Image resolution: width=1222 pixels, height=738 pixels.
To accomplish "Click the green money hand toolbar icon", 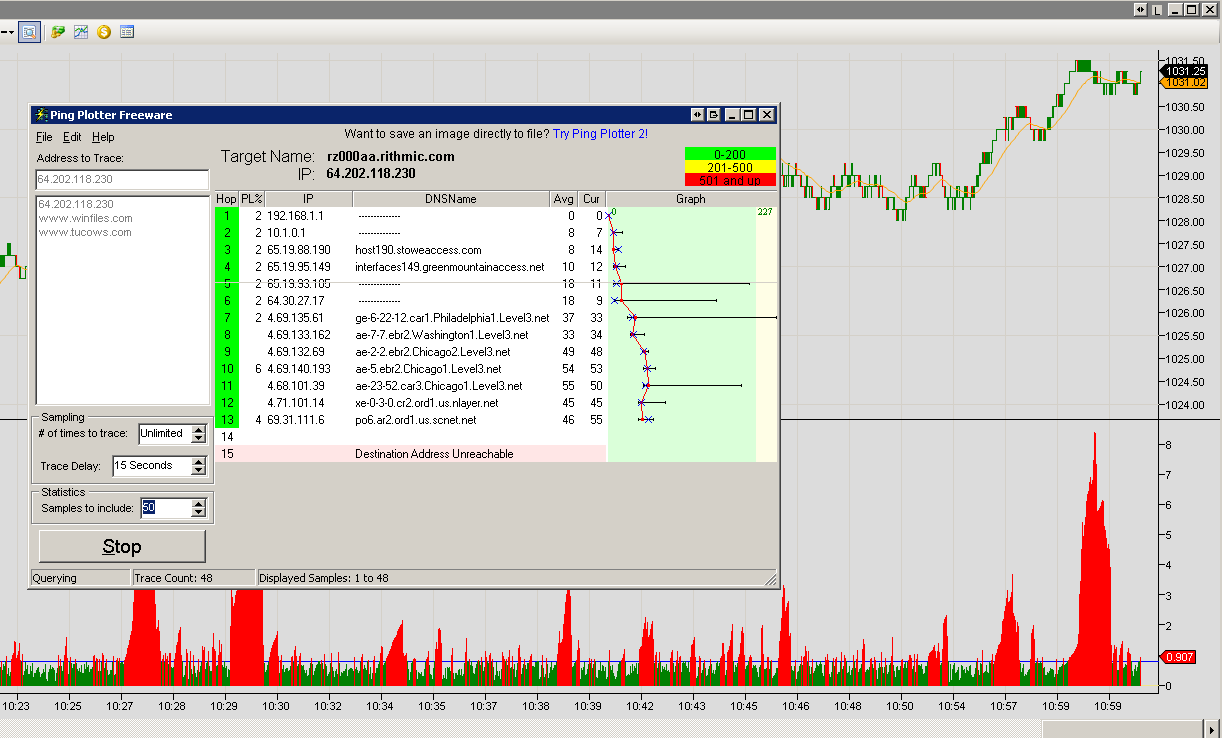I will point(58,32).
